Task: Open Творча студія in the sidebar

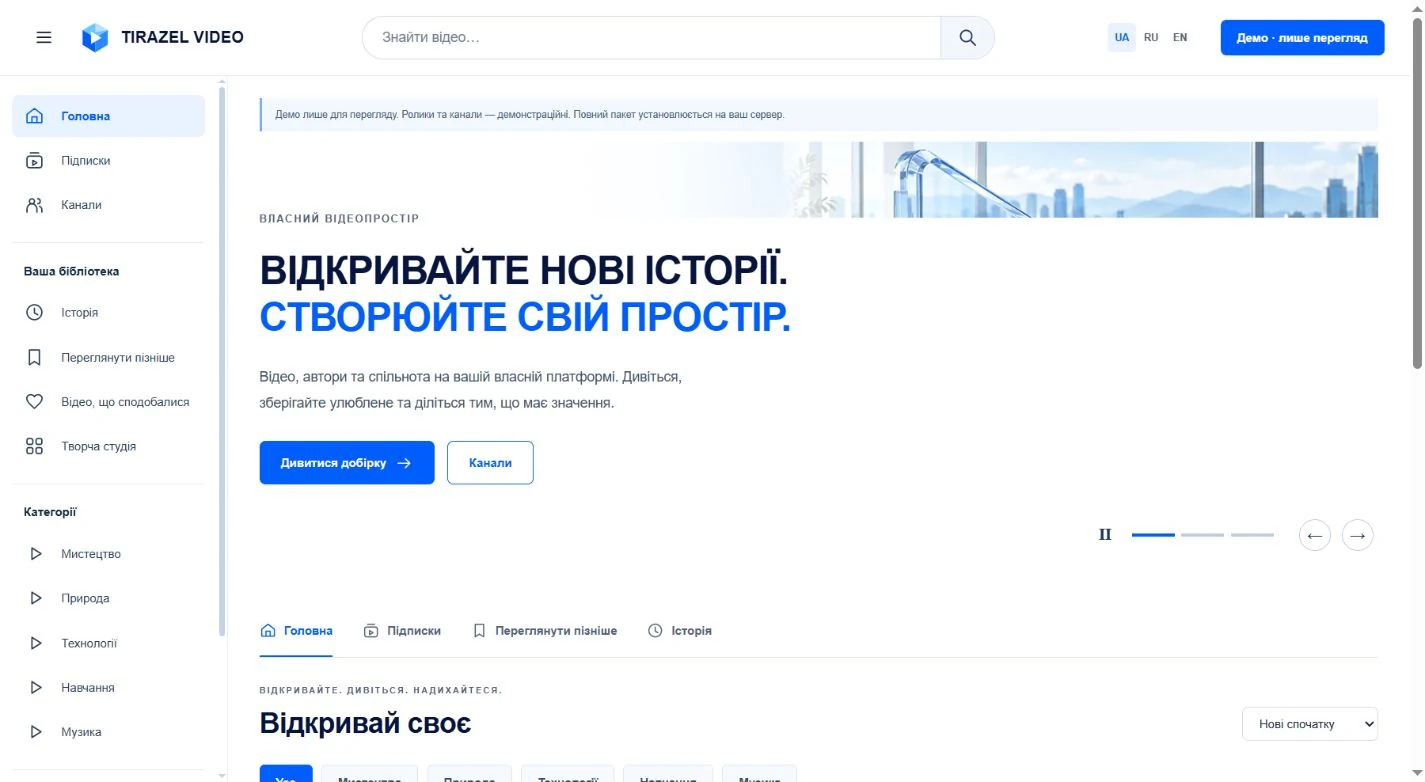Action: pyautogui.click(x=108, y=446)
